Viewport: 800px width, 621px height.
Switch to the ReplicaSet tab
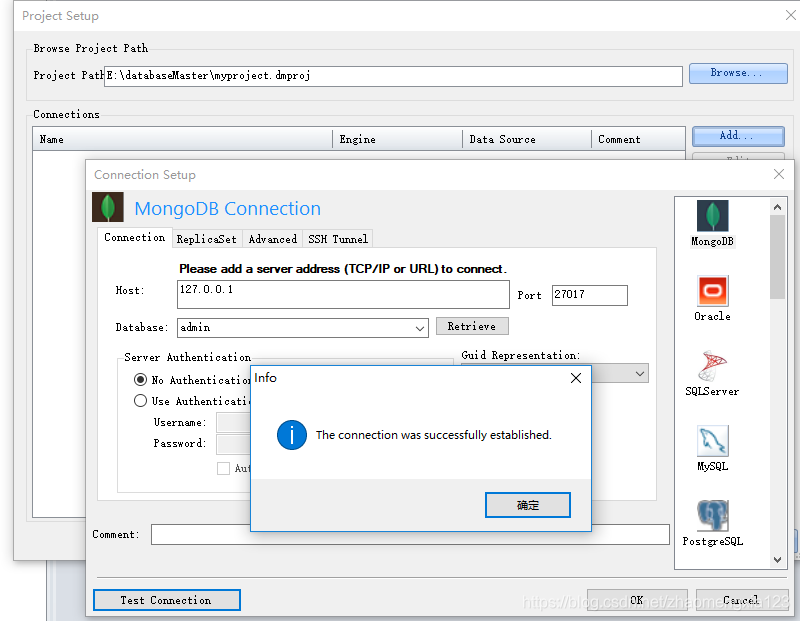click(207, 239)
